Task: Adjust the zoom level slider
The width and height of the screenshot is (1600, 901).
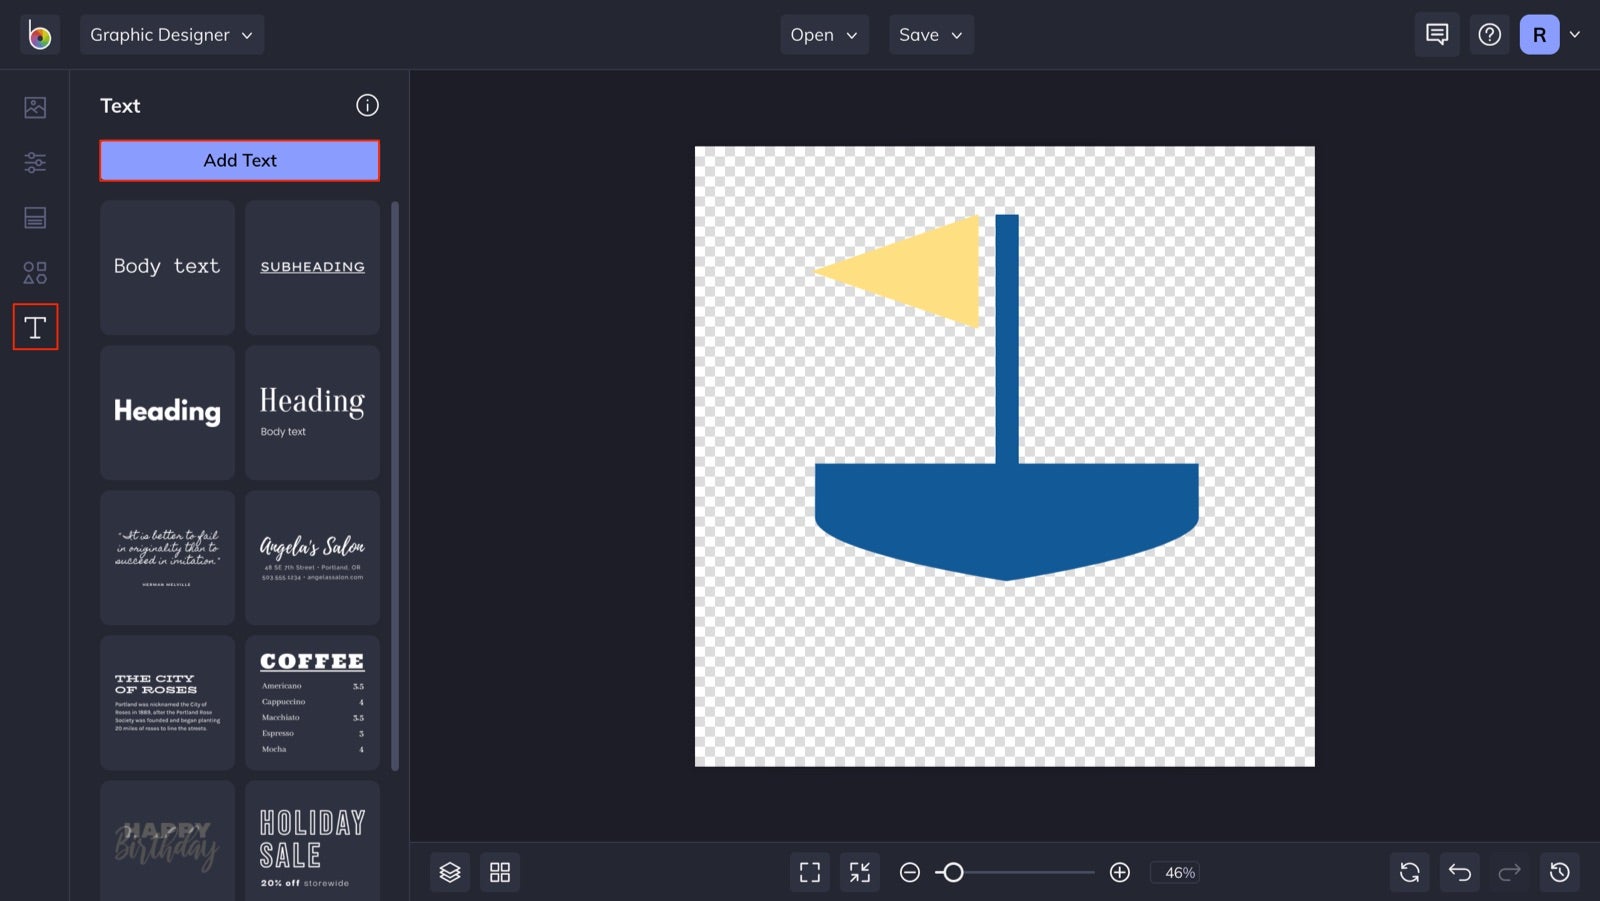Action: click(x=953, y=872)
